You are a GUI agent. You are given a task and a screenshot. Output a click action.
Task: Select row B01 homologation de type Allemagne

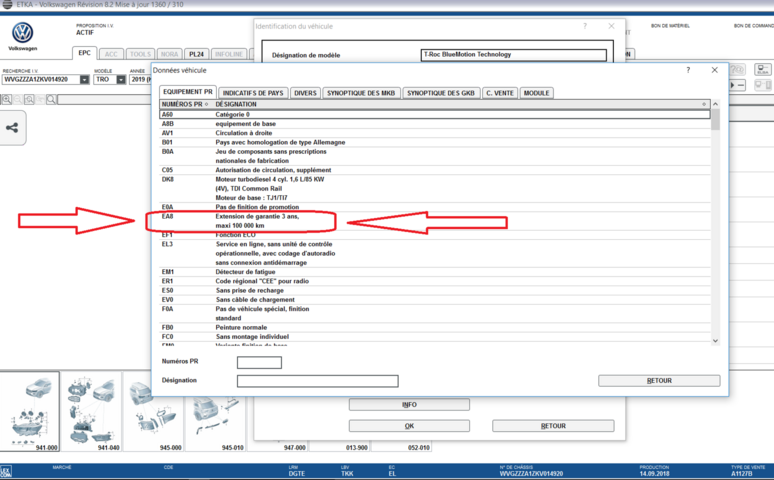pyautogui.click(x=435, y=142)
